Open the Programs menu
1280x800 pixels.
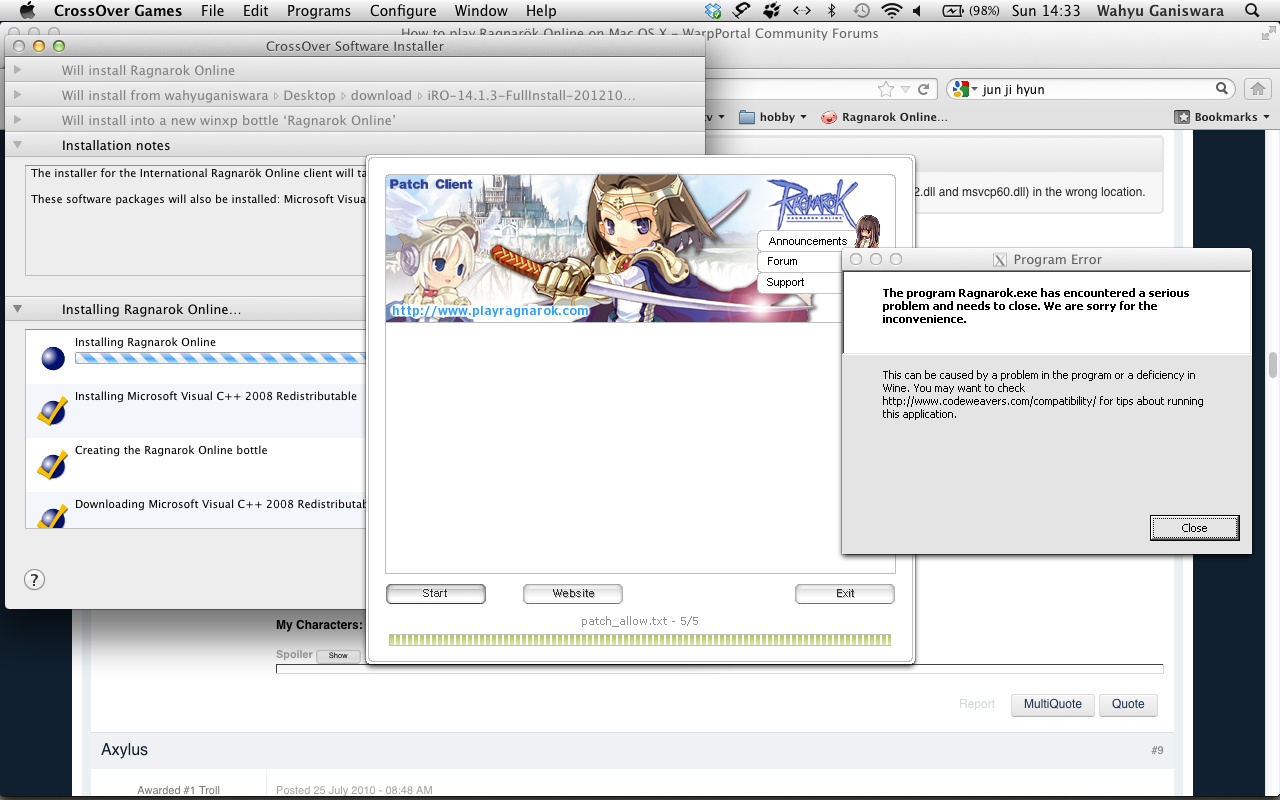click(319, 11)
